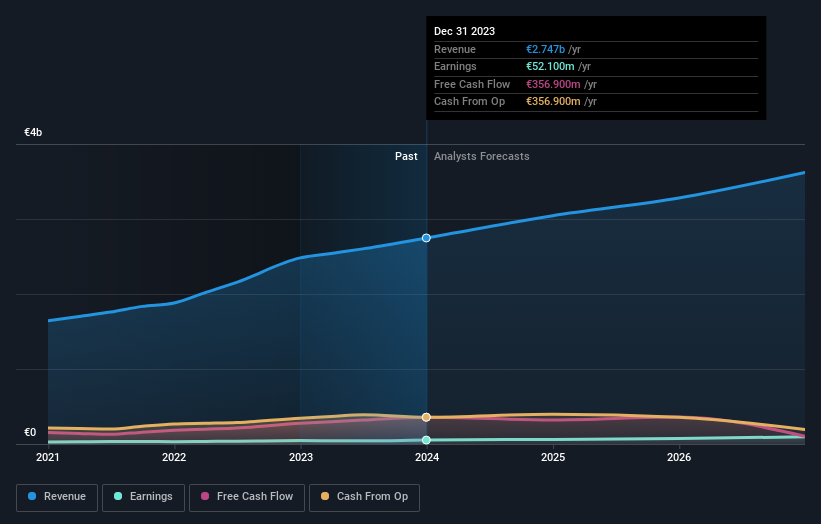Click the 2023 x-axis label

click(x=301, y=458)
